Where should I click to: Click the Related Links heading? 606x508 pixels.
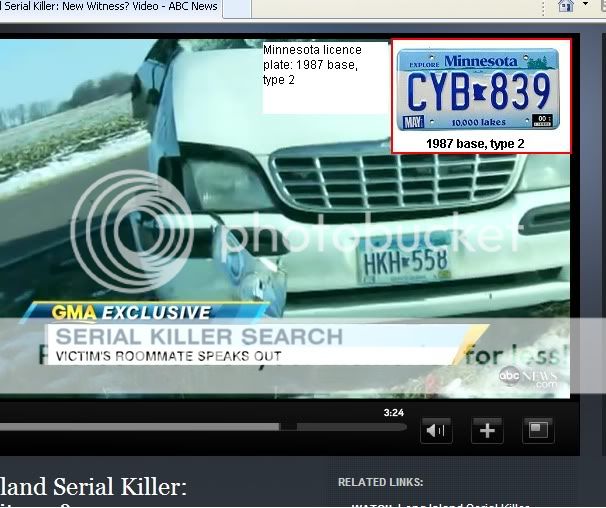point(380,482)
